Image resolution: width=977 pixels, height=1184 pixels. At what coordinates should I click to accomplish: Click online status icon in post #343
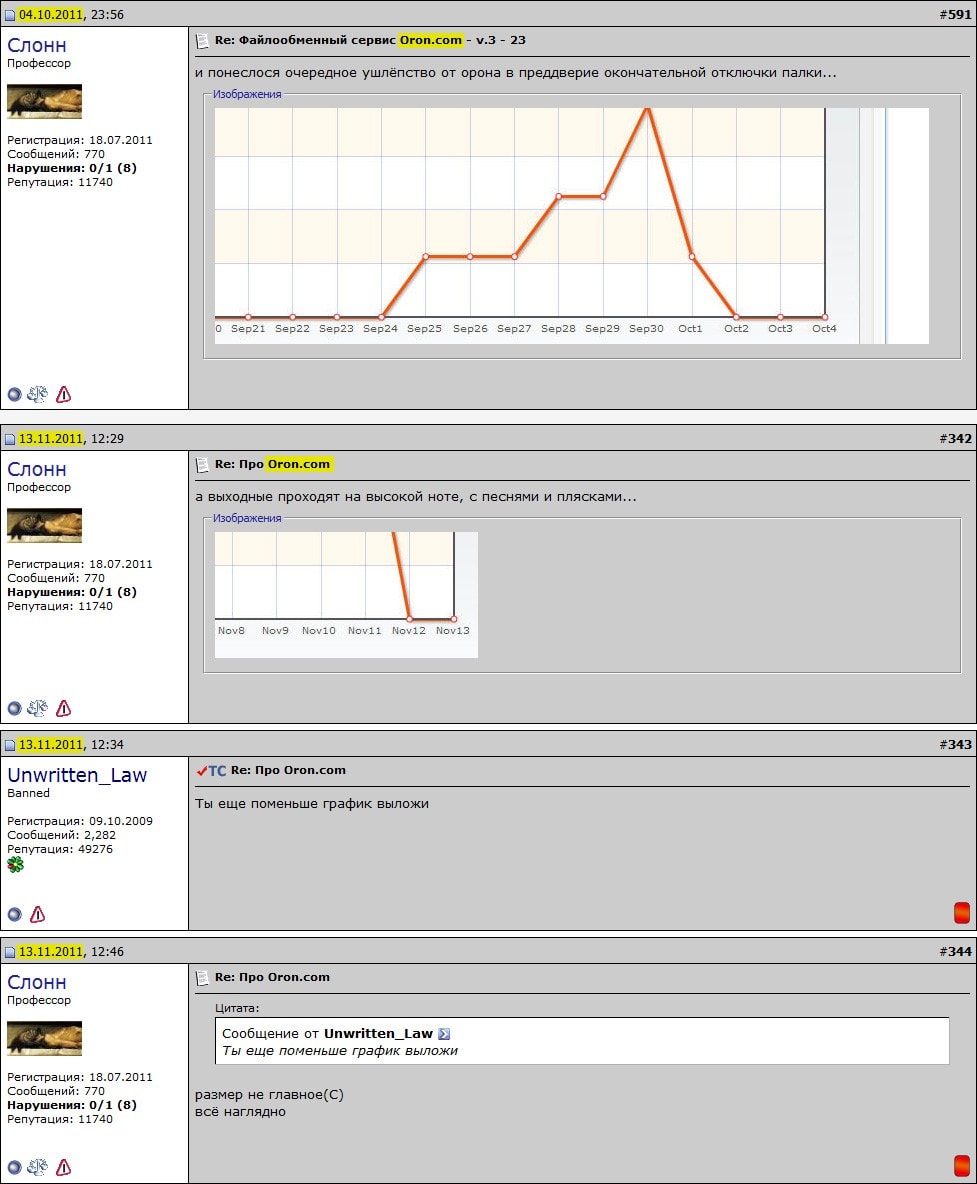pos(14,914)
